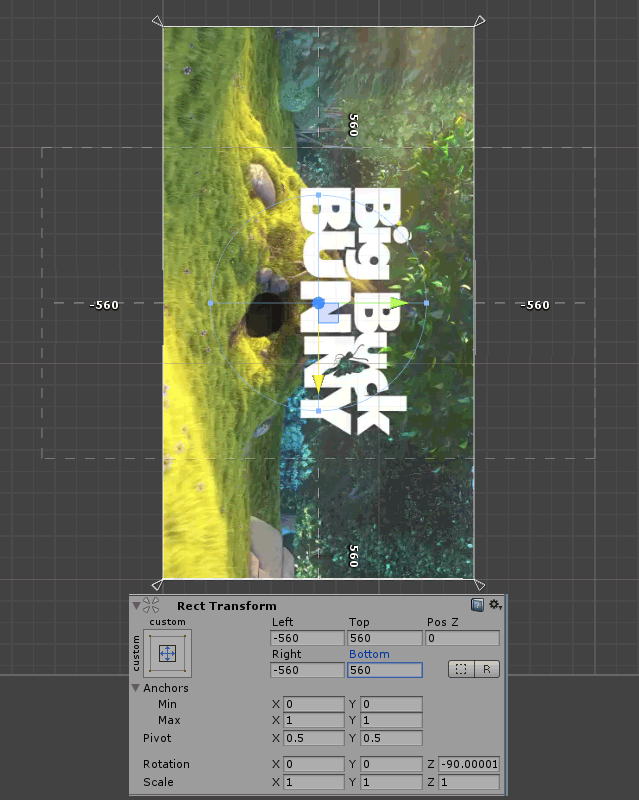The image size is (639, 800).
Task: Click the Bottom value field
Action: click(x=385, y=670)
